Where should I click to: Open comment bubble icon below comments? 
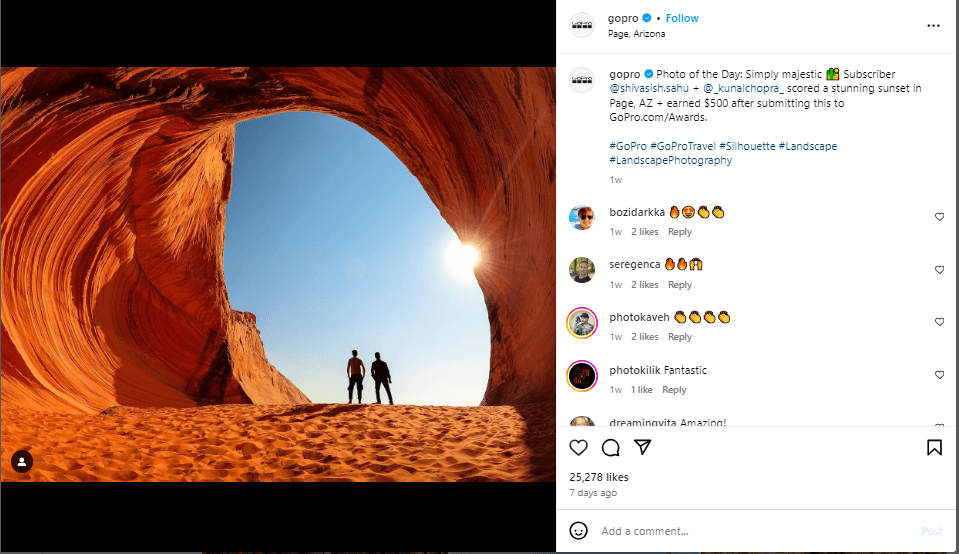pos(610,448)
